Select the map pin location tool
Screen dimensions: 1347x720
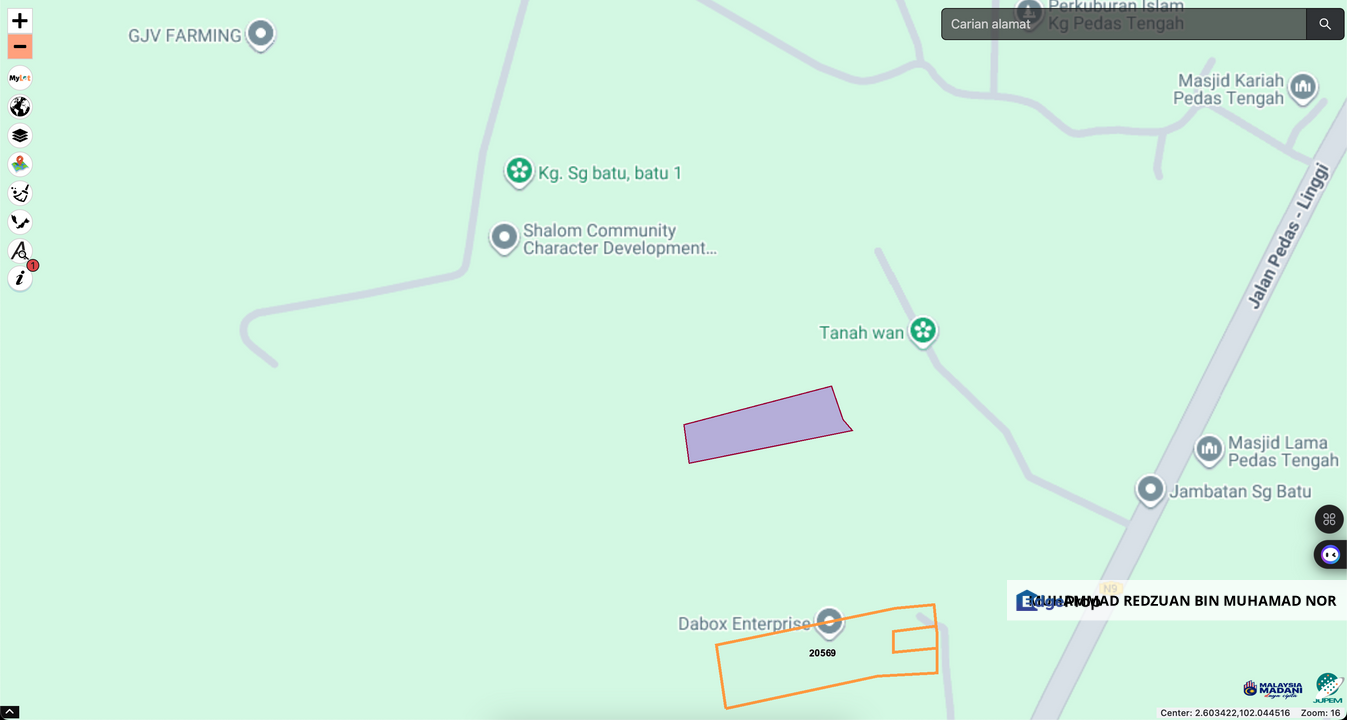click(20, 164)
